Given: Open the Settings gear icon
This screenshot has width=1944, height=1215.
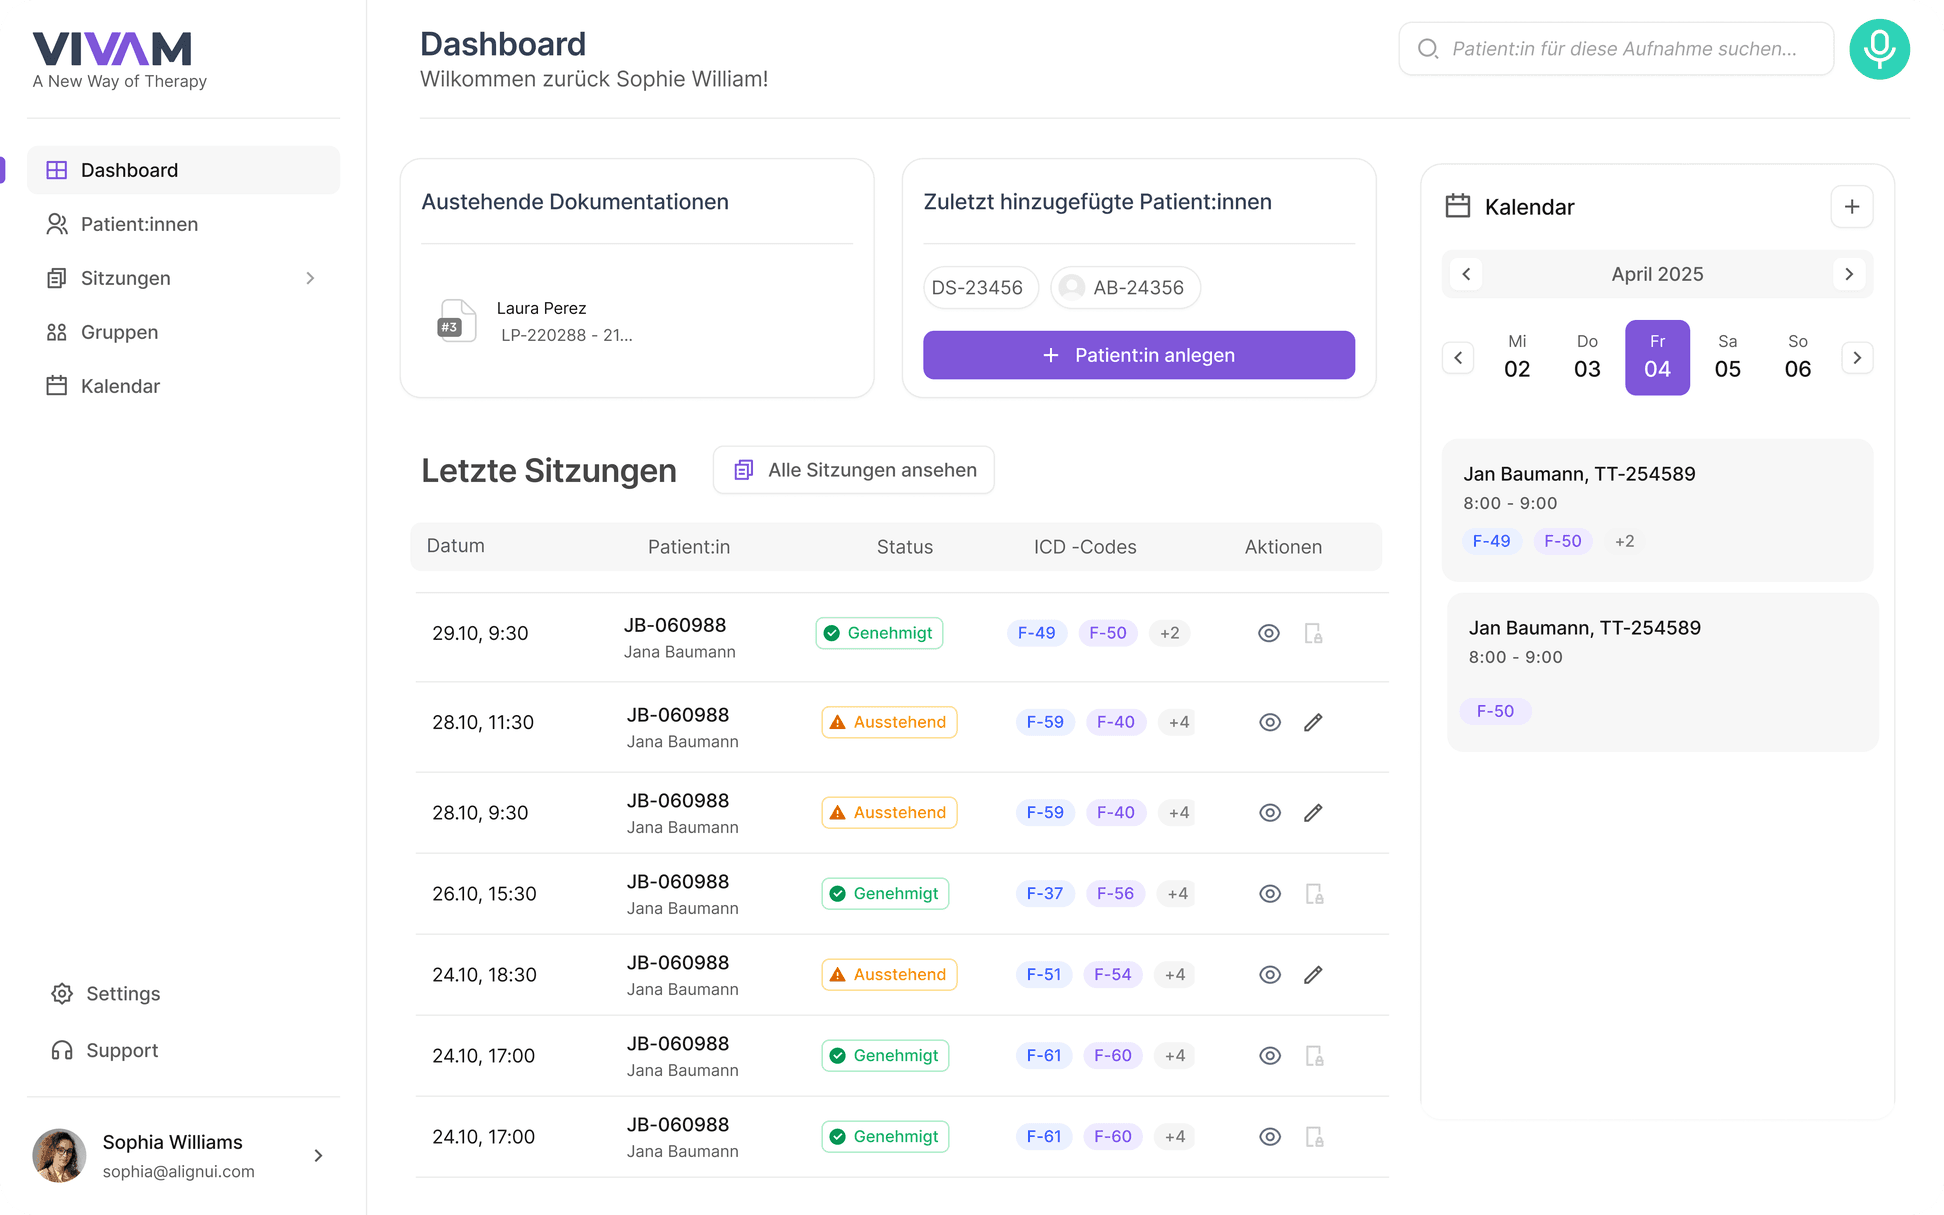Looking at the screenshot, I should [x=61, y=993].
